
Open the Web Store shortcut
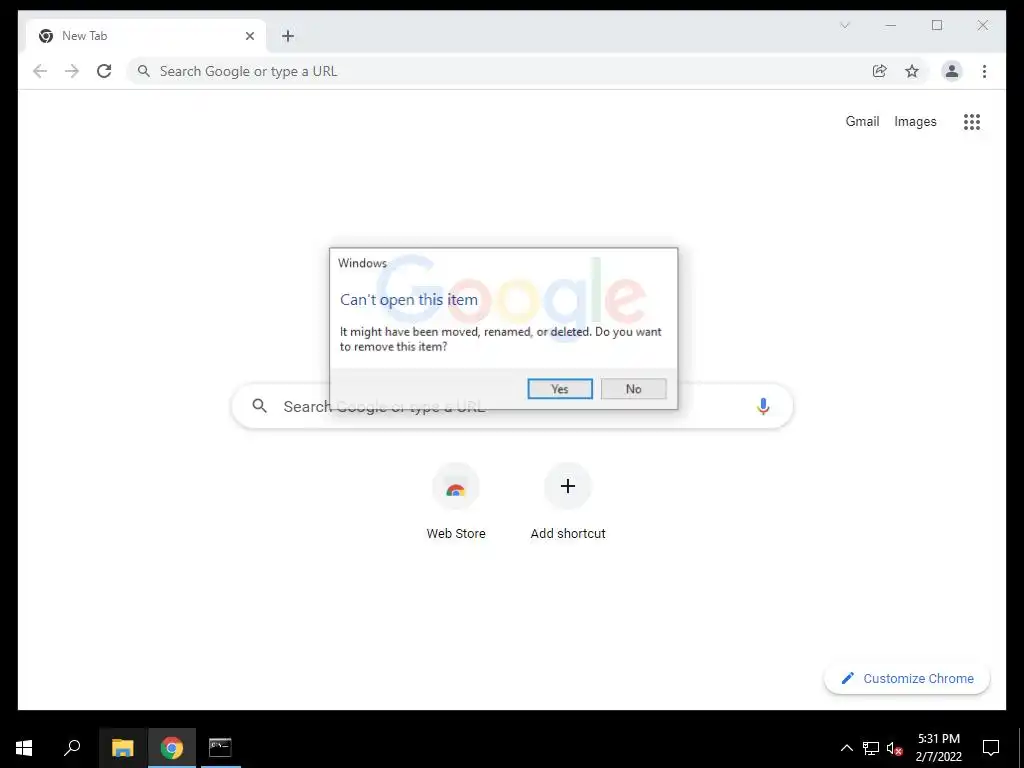(456, 502)
